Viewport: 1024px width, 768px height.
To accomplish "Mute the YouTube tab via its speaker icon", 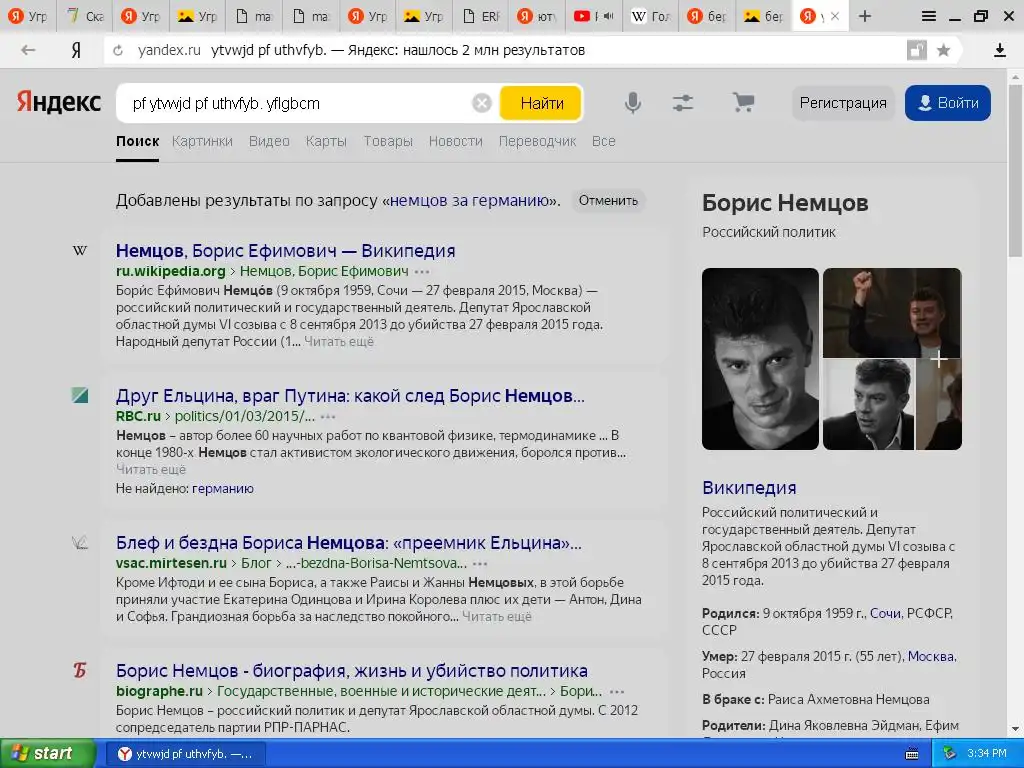I will (x=609, y=16).
